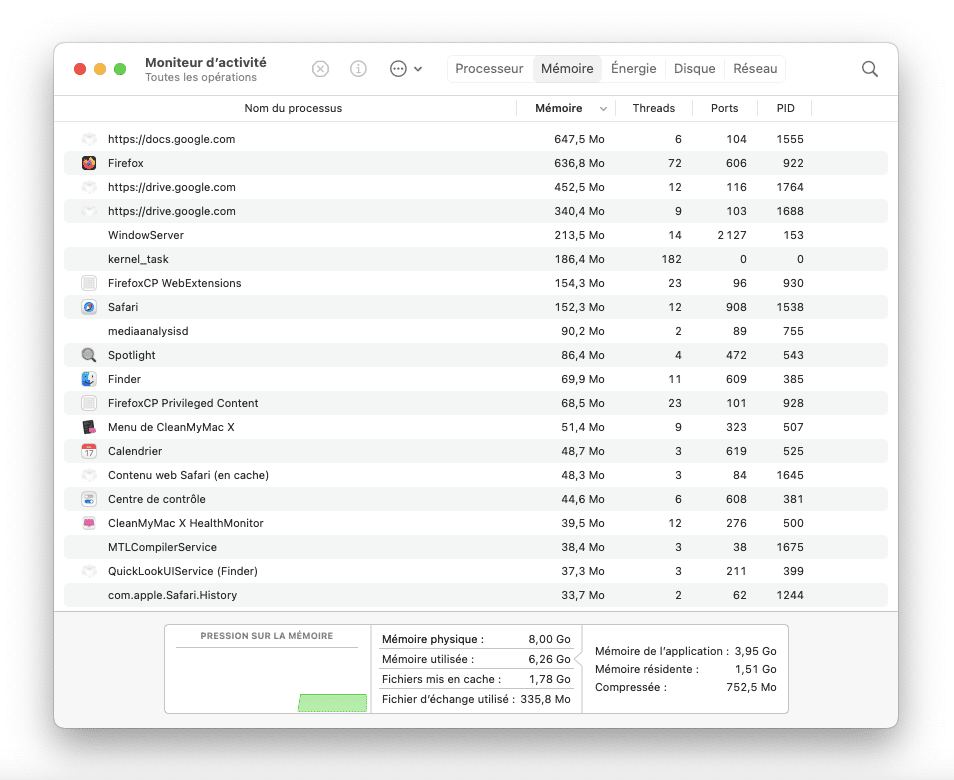The height and width of the screenshot is (780, 954).
Task: Click the green fullscreen window button
Action: coord(120,69)
